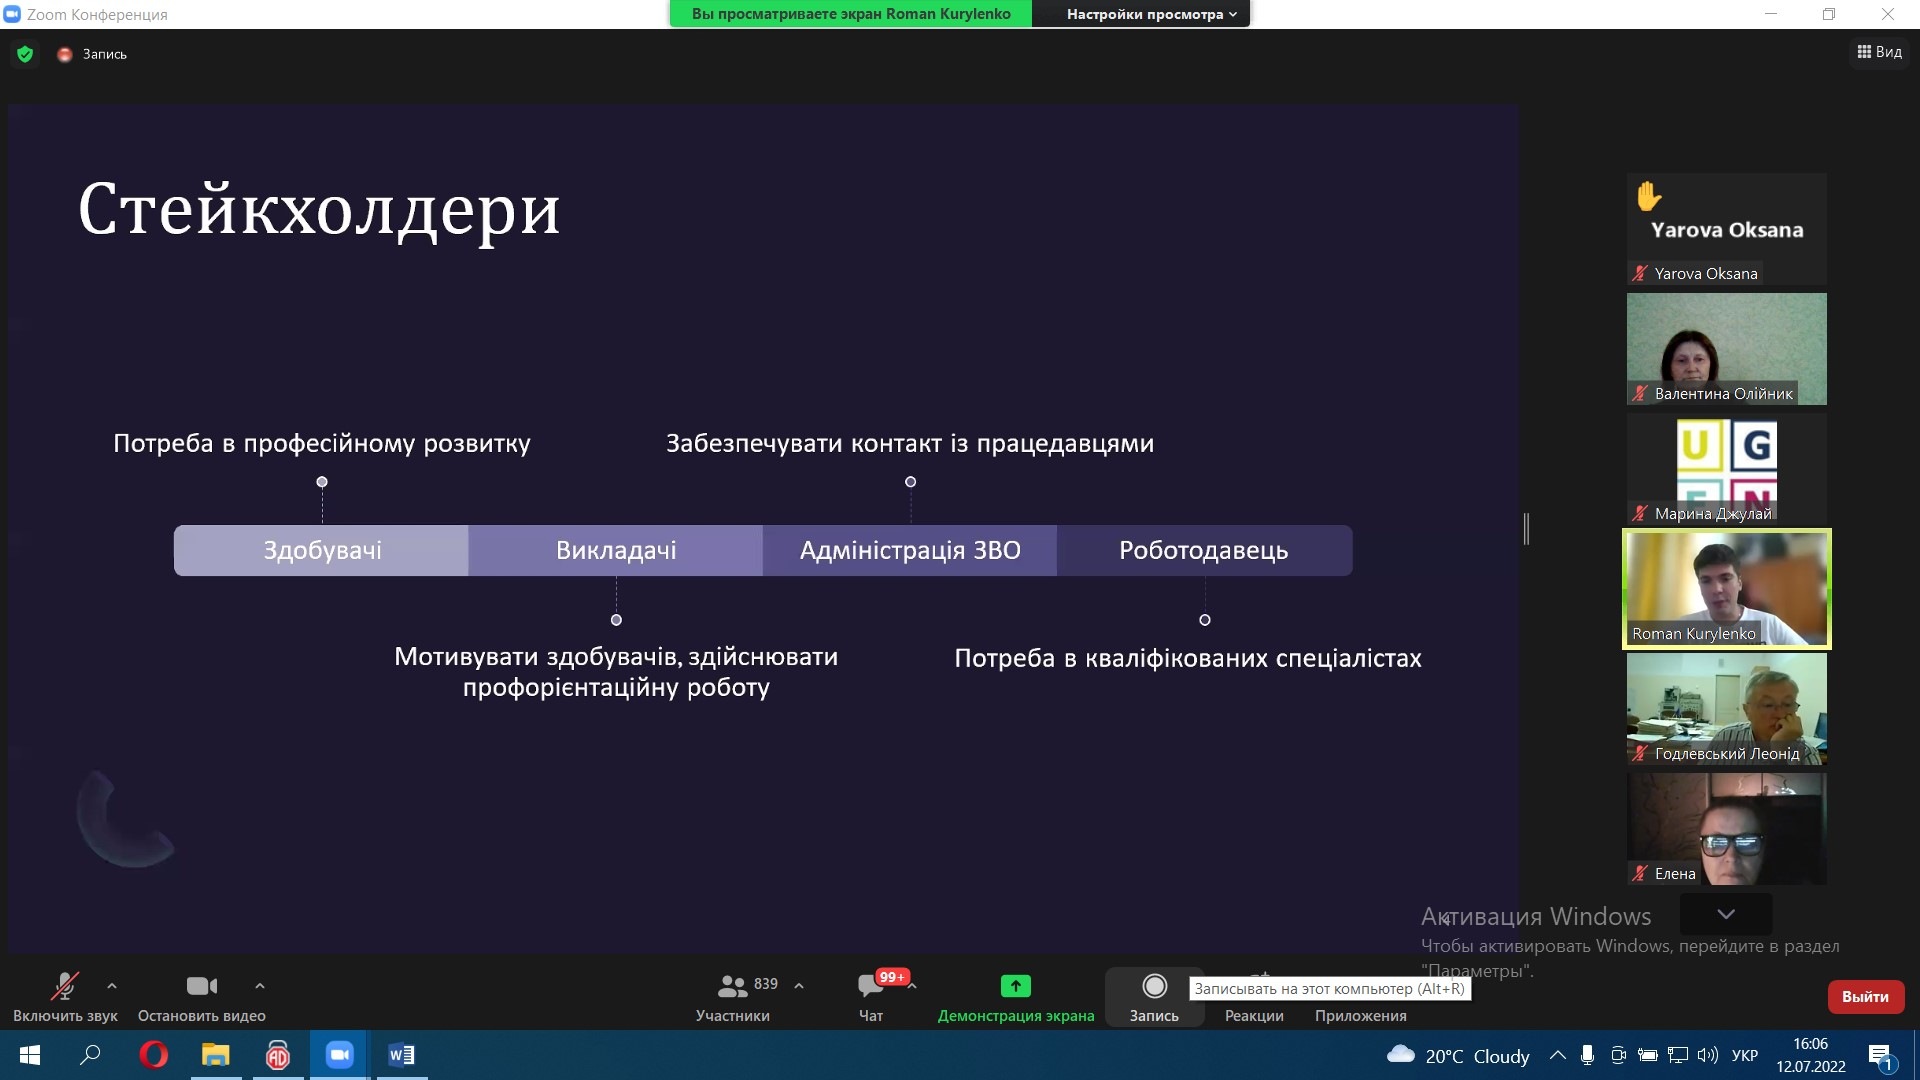Open the Opera browser from the taskbar
This screenshot has height=1080, width=1920.
pyautogui.click(x=153, y=1055)
